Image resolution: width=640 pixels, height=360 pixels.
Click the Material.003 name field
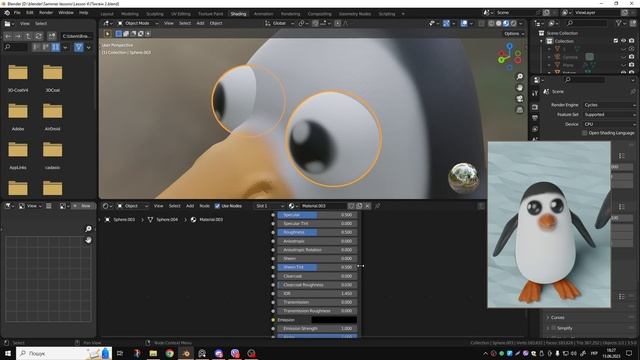(323, 206)
